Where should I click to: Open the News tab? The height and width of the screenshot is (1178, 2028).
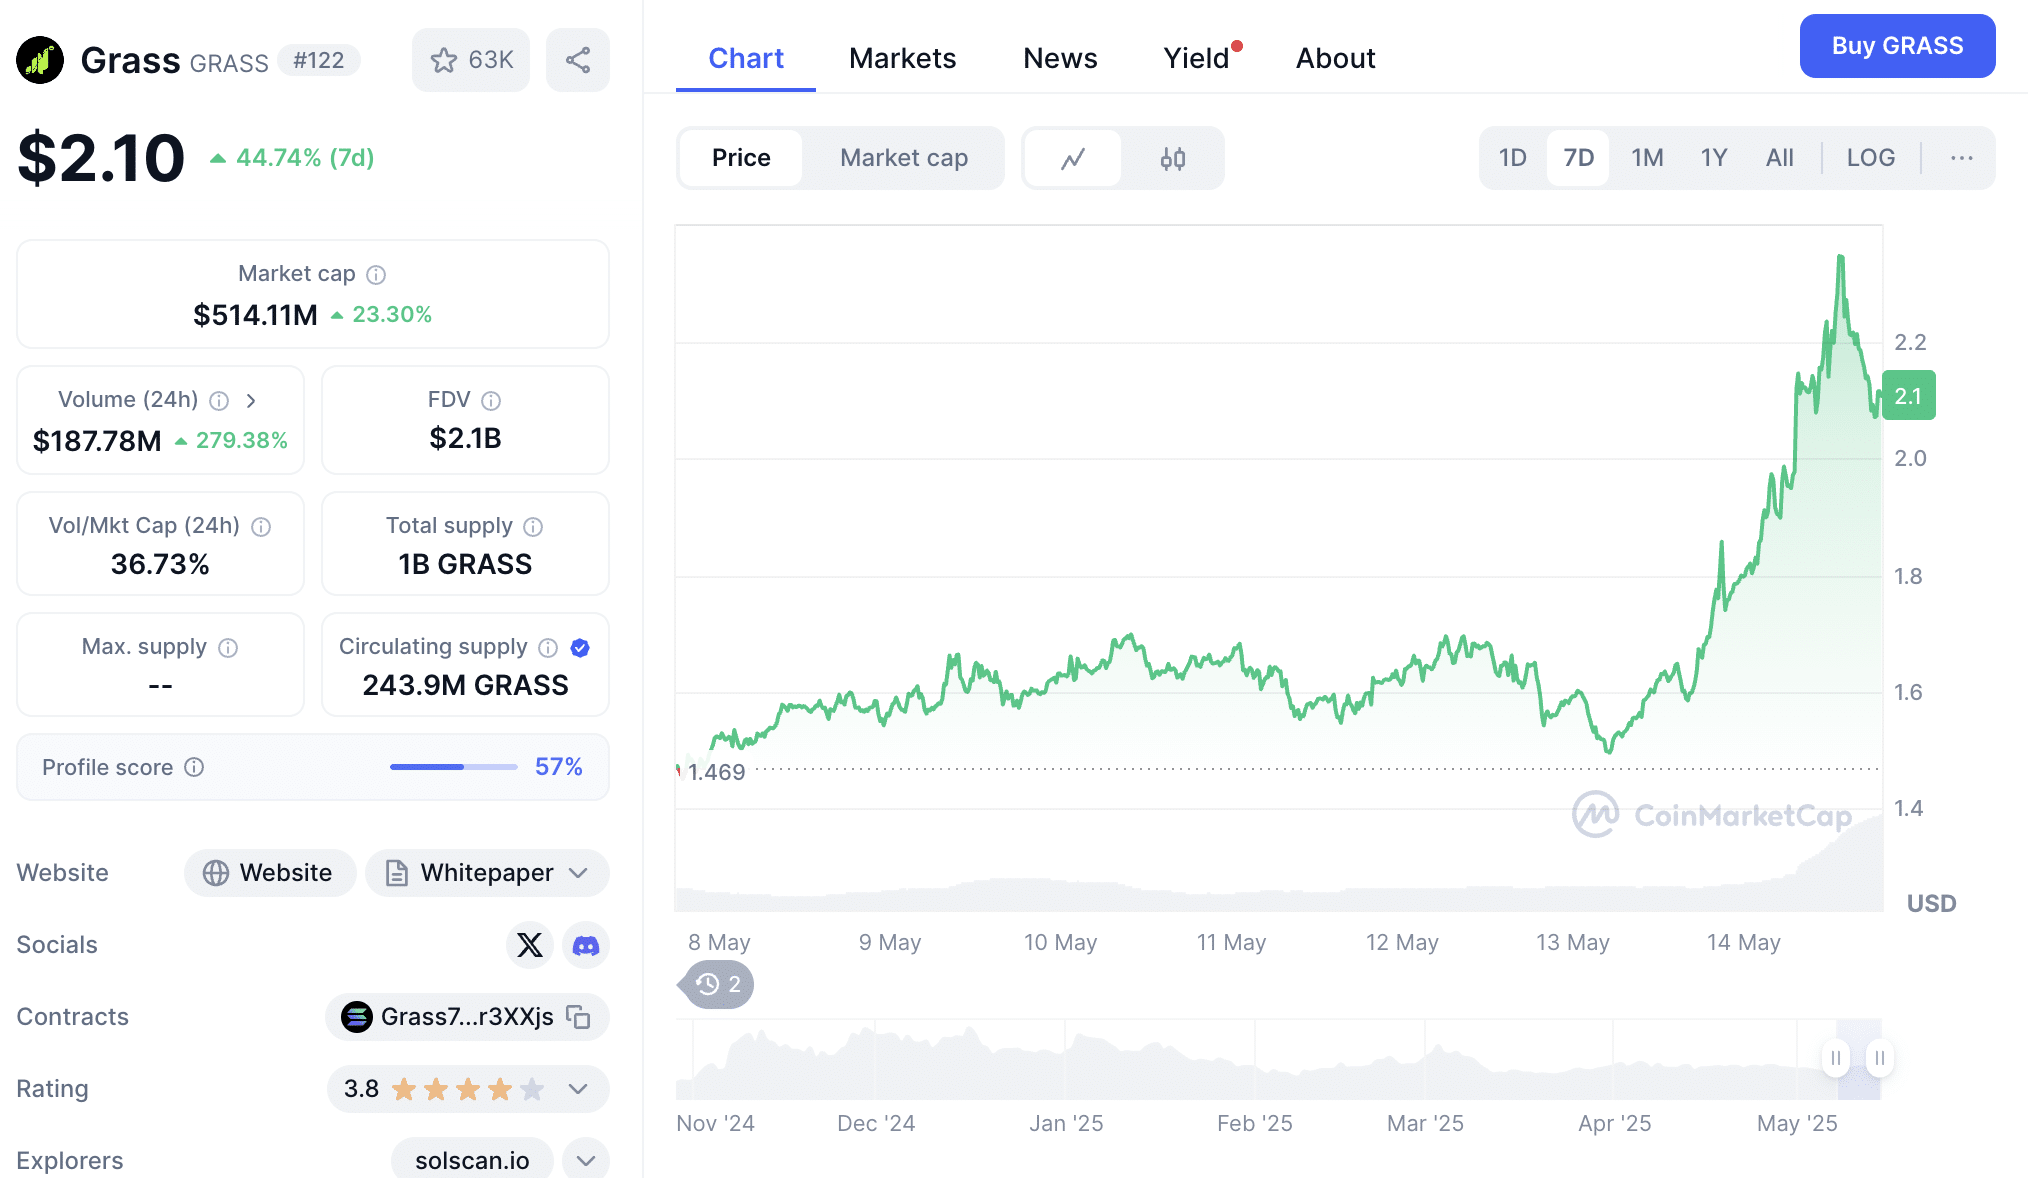tap(1060, 58)
